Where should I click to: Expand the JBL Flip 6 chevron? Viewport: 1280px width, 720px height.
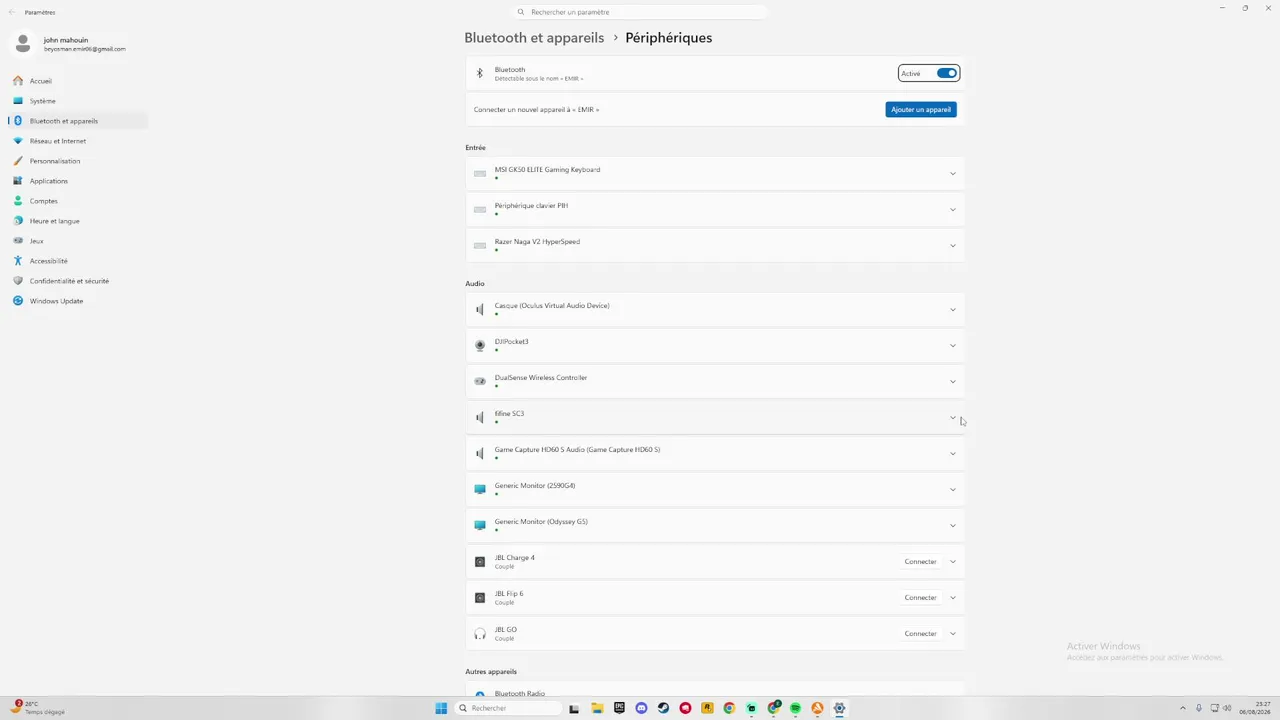coord(952,598)
